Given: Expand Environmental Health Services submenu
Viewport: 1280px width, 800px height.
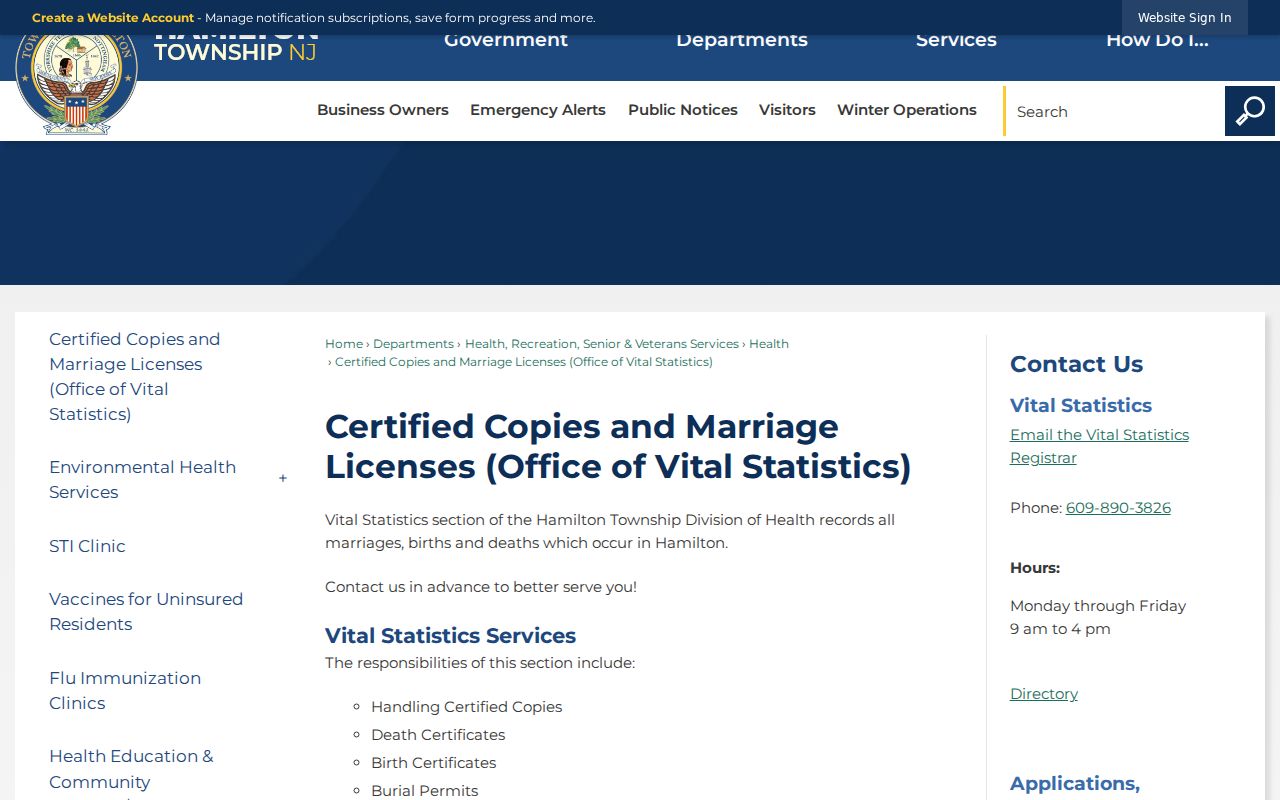Looking at the screenshot, I should (x=283, y=479).
